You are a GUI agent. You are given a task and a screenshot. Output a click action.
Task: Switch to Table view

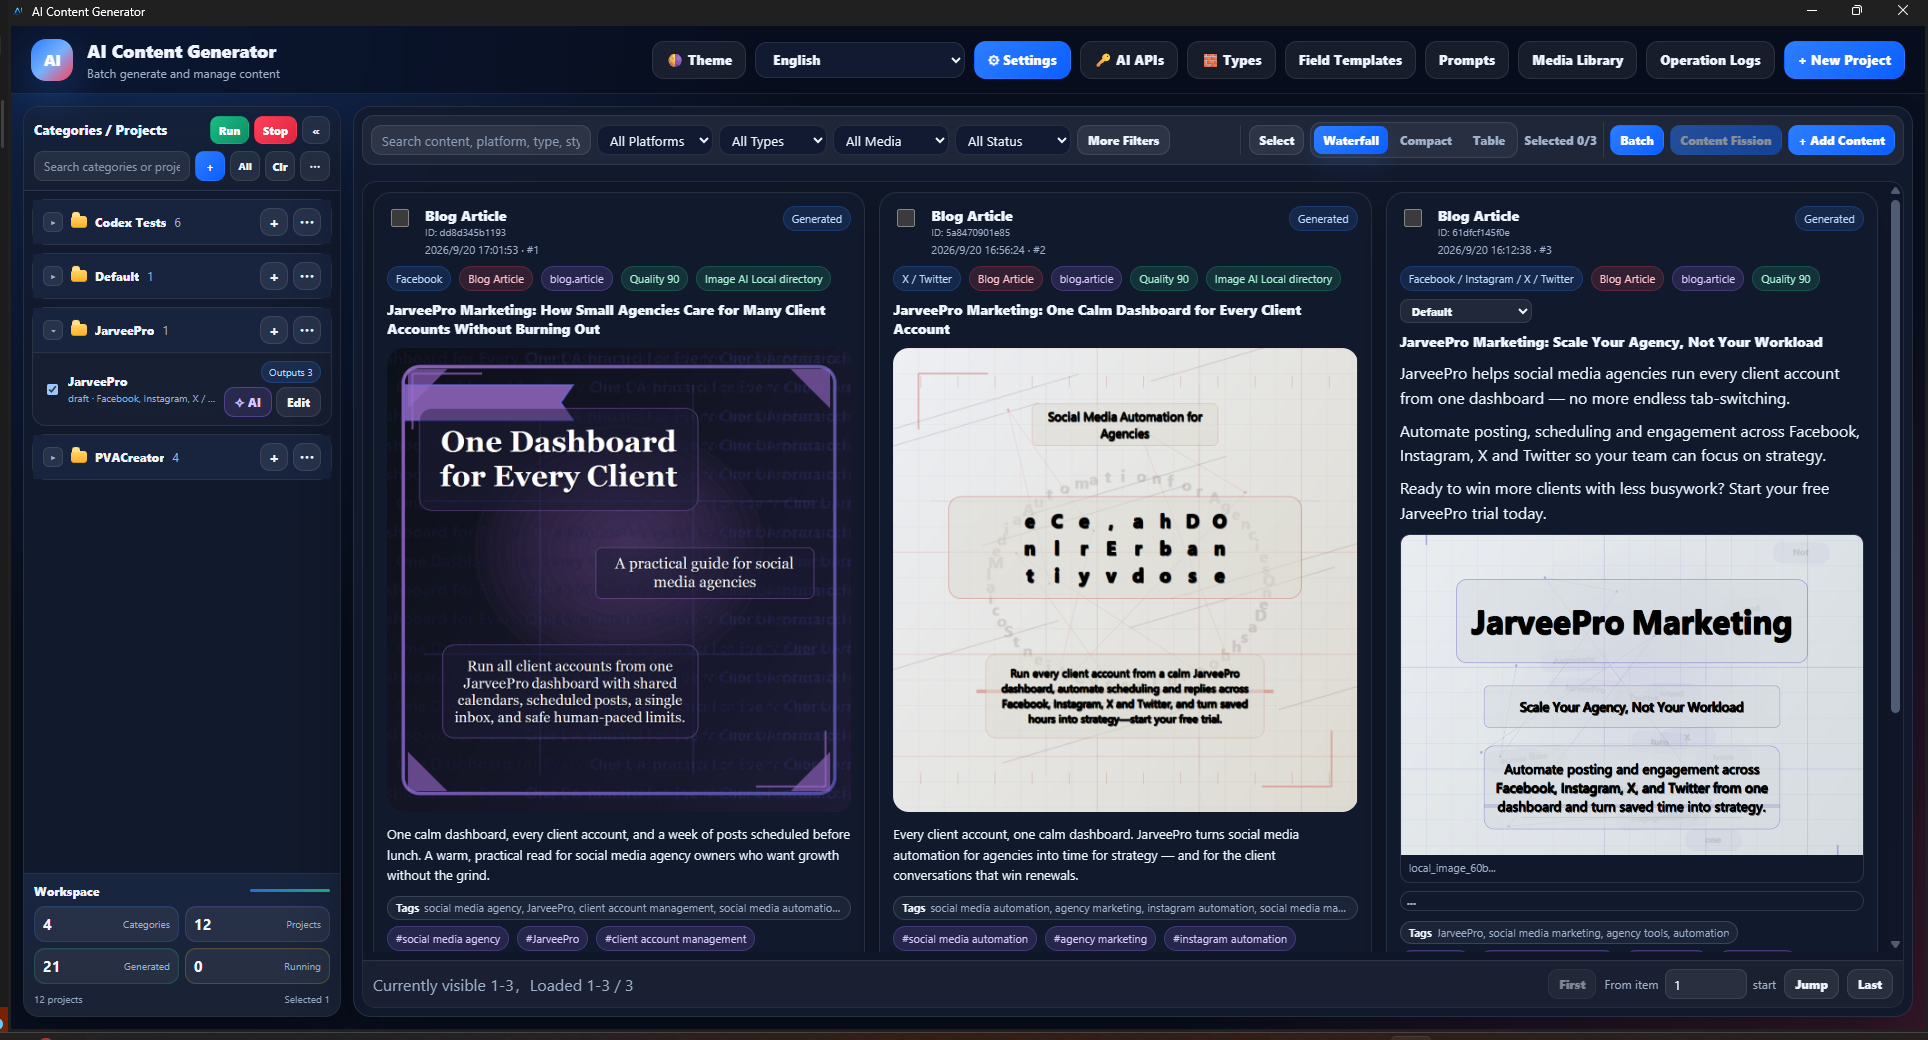click(1488, 141)
